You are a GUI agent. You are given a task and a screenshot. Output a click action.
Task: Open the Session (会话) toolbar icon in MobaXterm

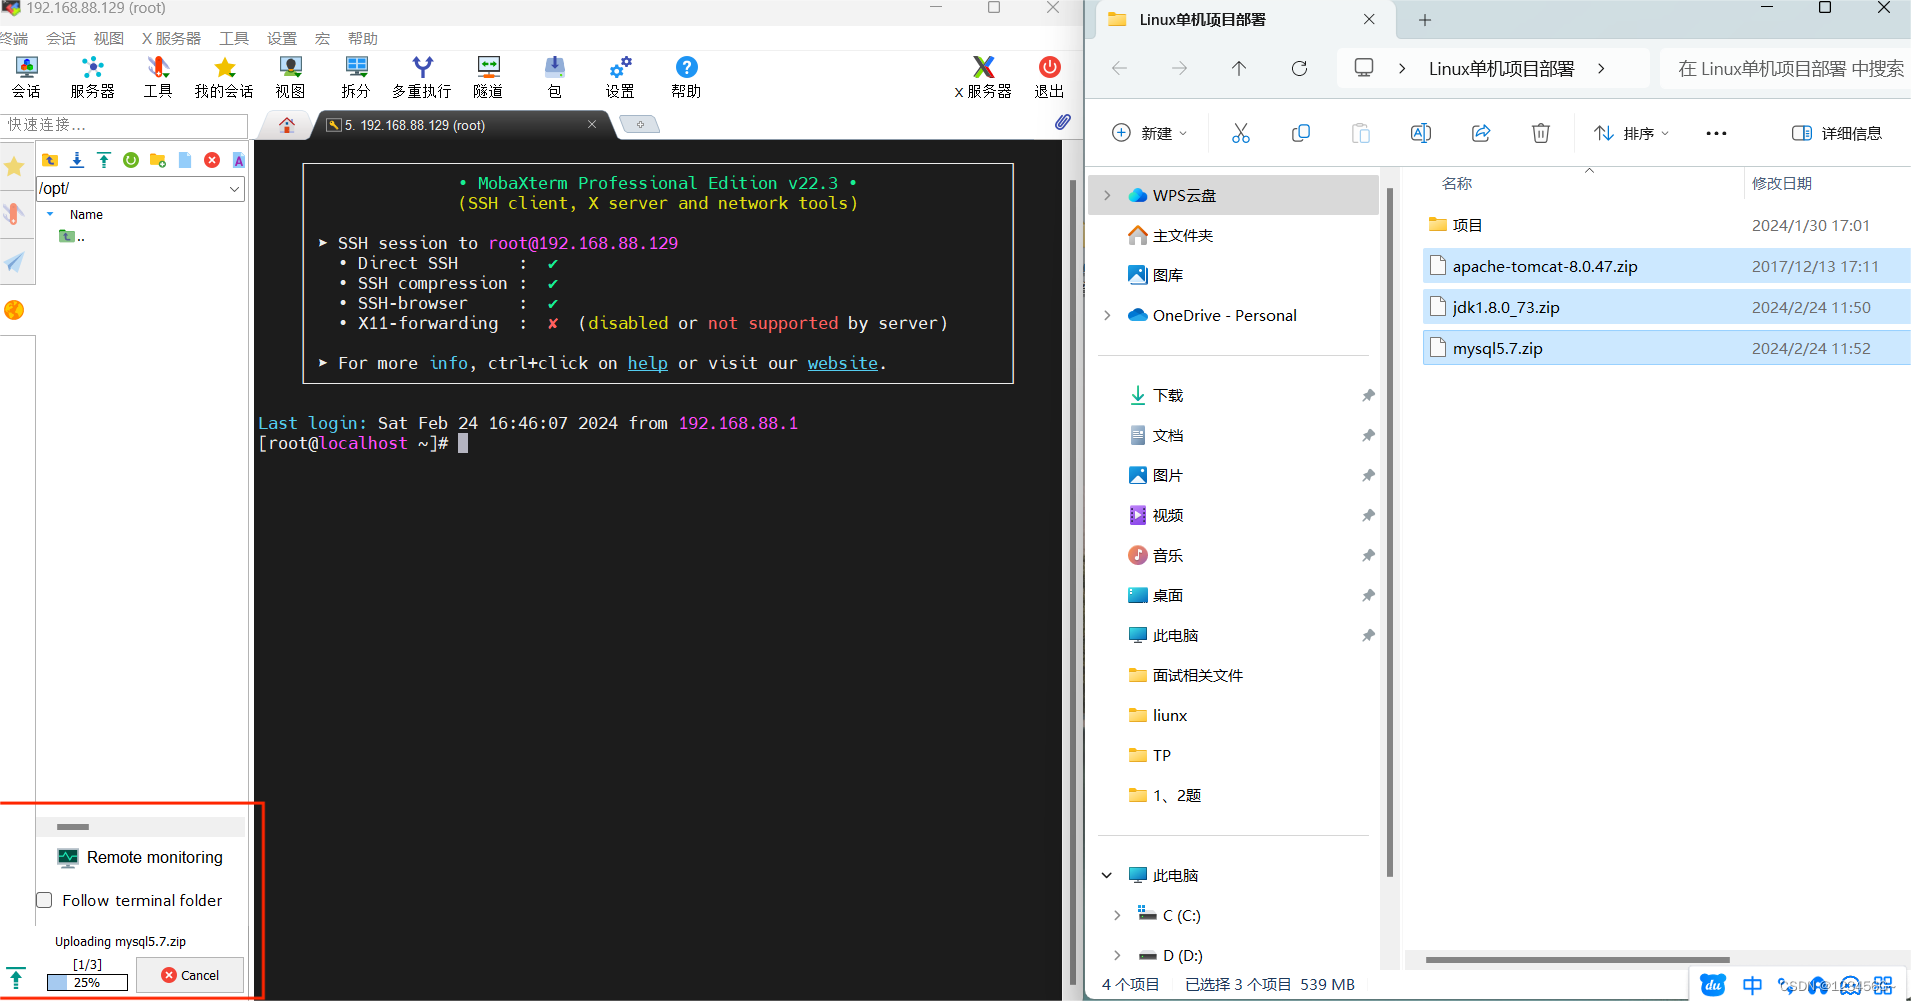tap(26, 77)
